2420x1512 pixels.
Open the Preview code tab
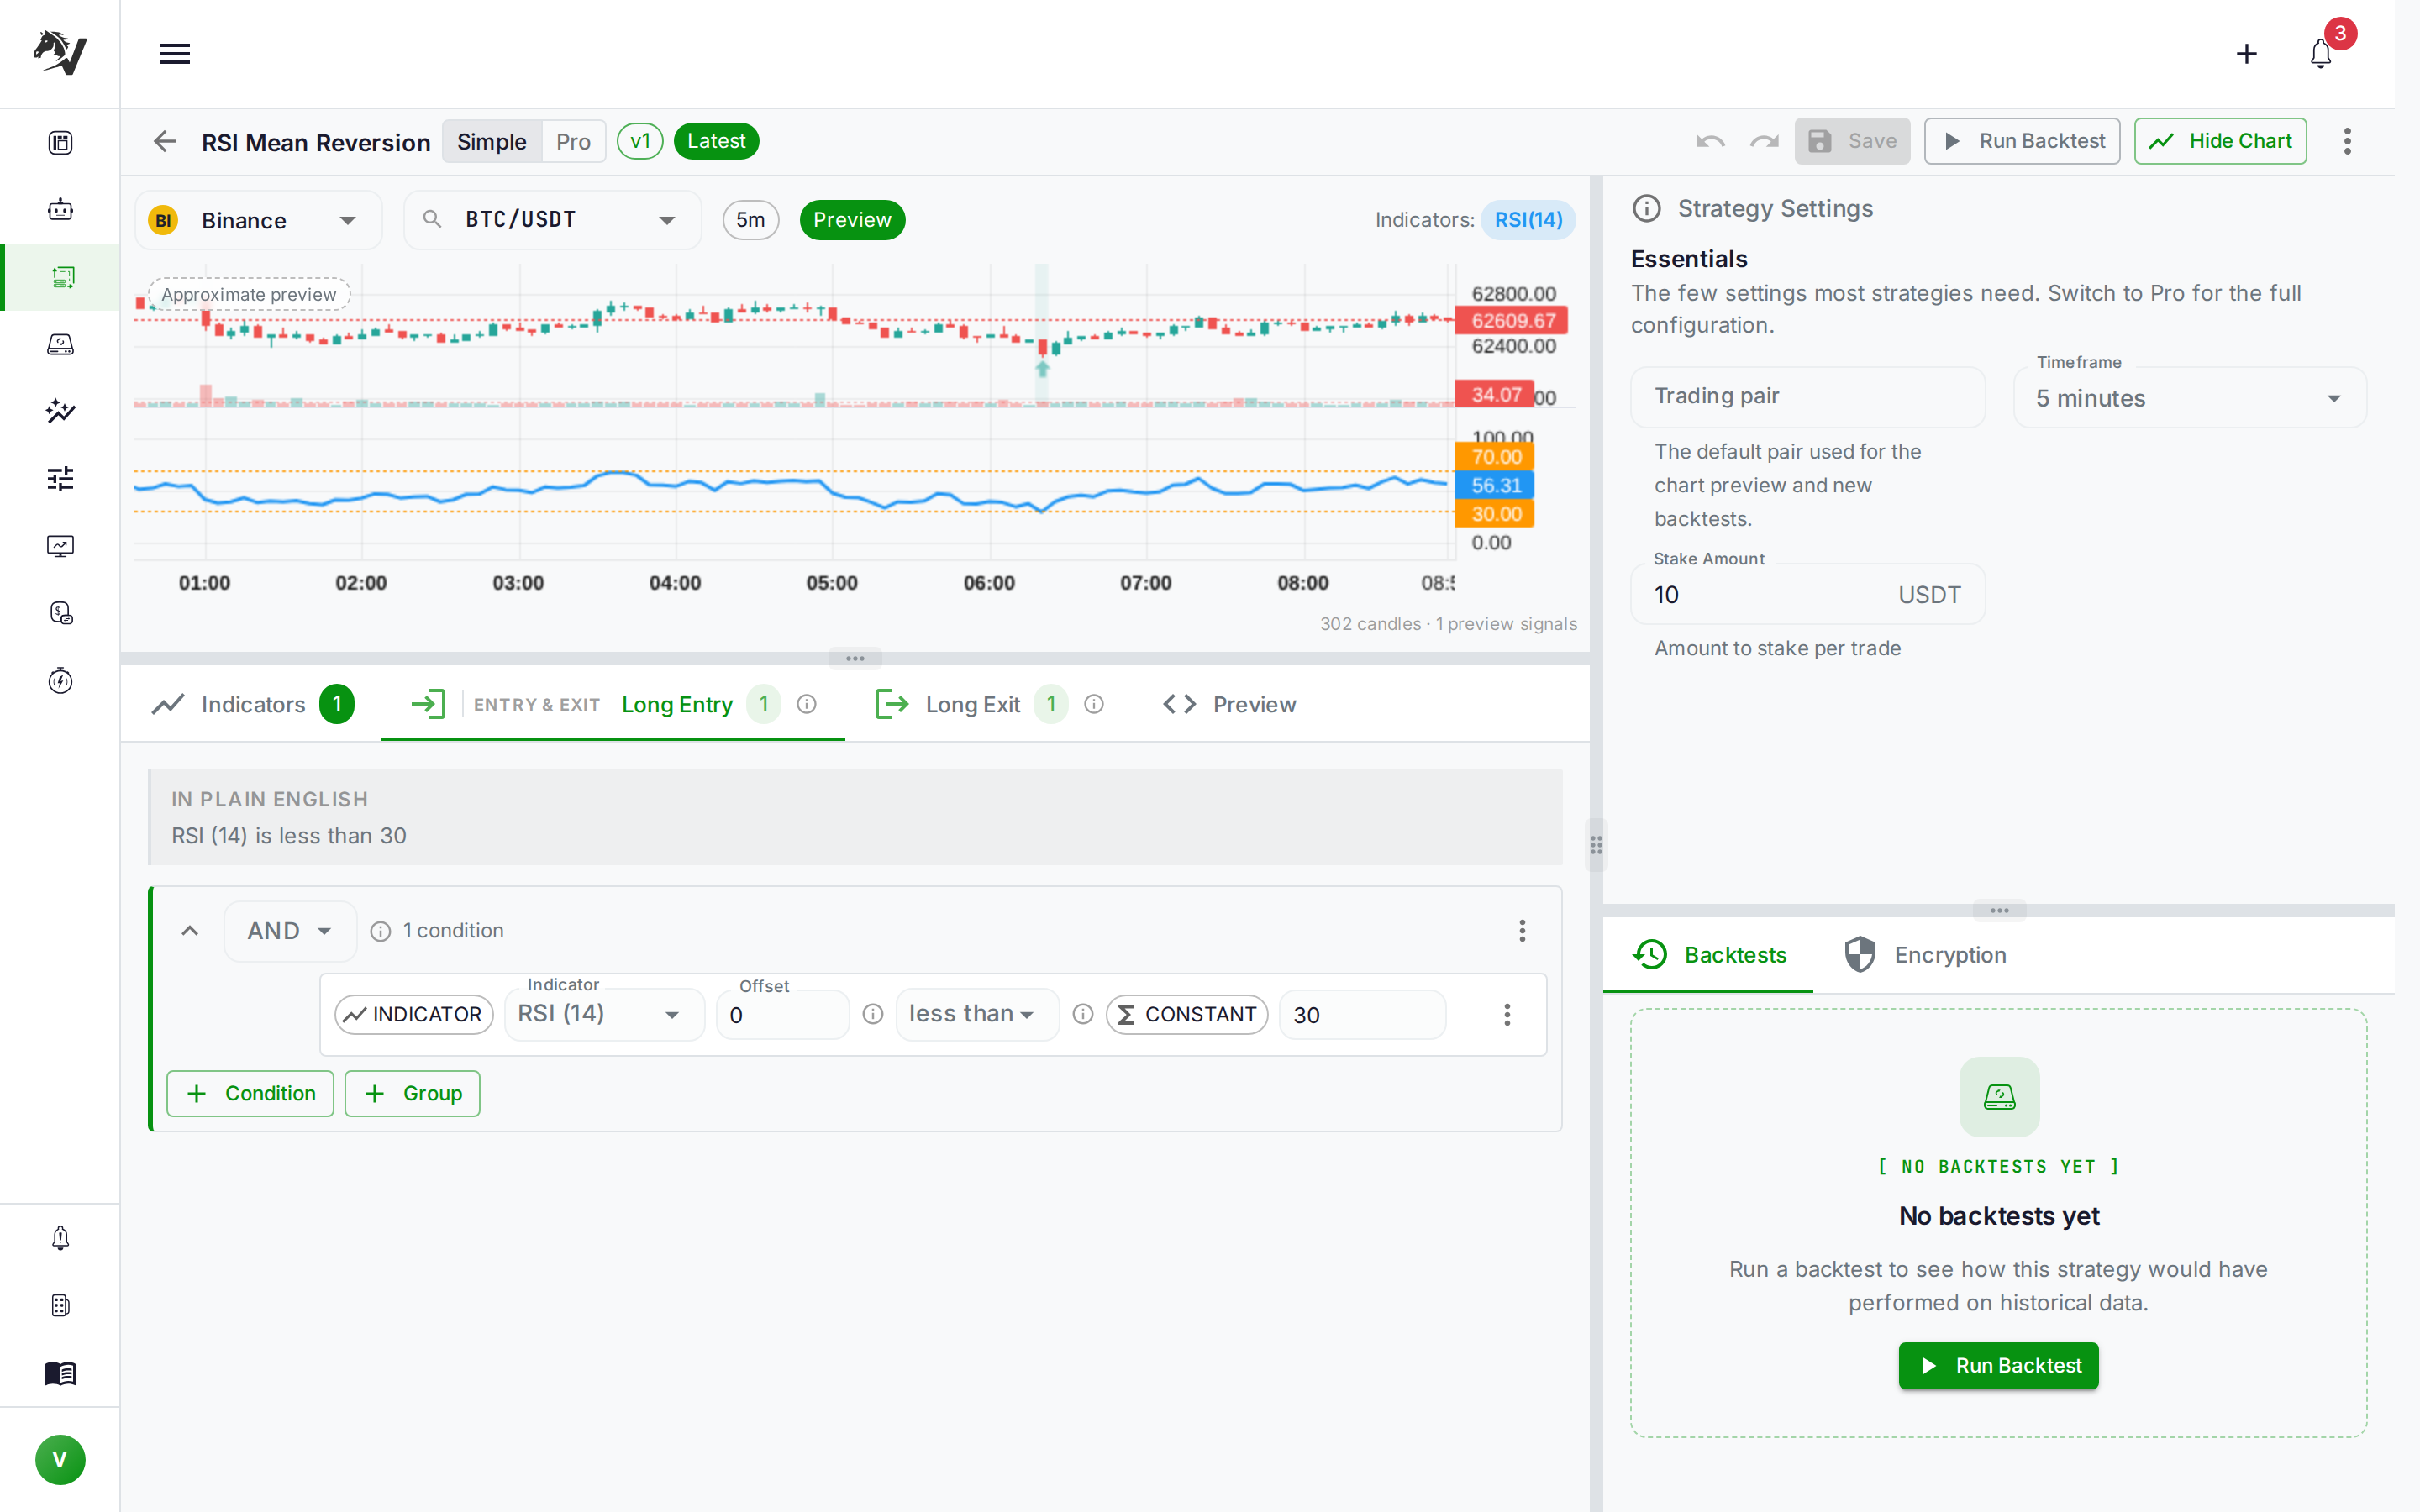point(1229,704)
